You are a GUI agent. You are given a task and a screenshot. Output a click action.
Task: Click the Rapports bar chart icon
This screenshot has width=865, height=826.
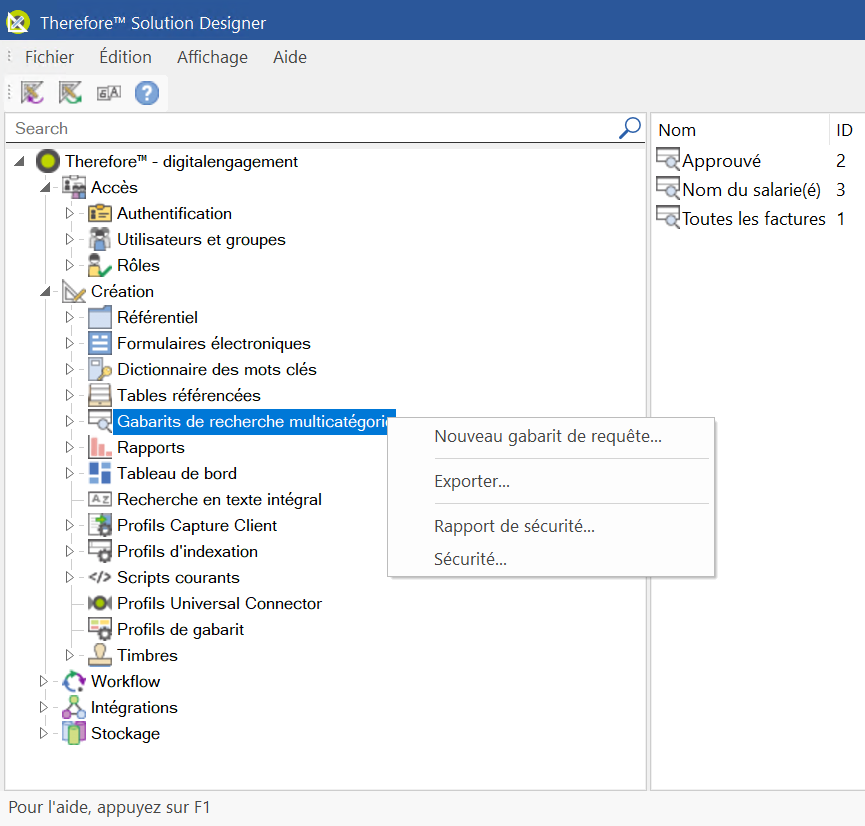[100, 447]
